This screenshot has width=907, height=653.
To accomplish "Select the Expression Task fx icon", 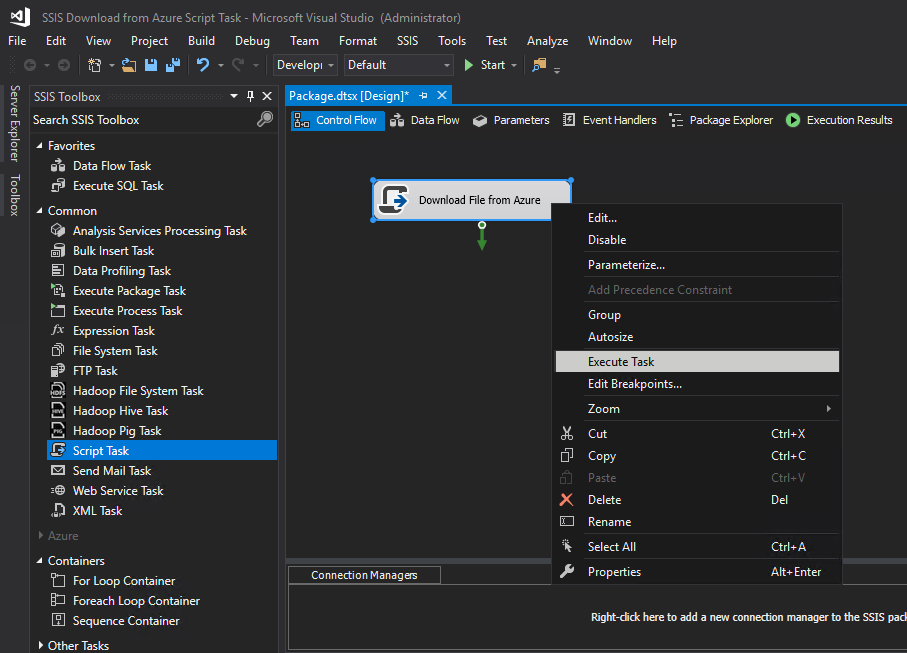I will coord(58,330).
